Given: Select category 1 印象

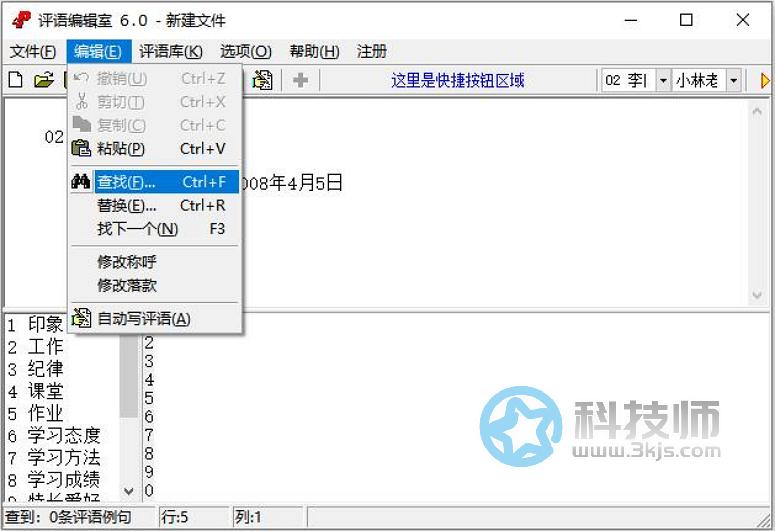Looking at the screenshot, I should point(35,325).
